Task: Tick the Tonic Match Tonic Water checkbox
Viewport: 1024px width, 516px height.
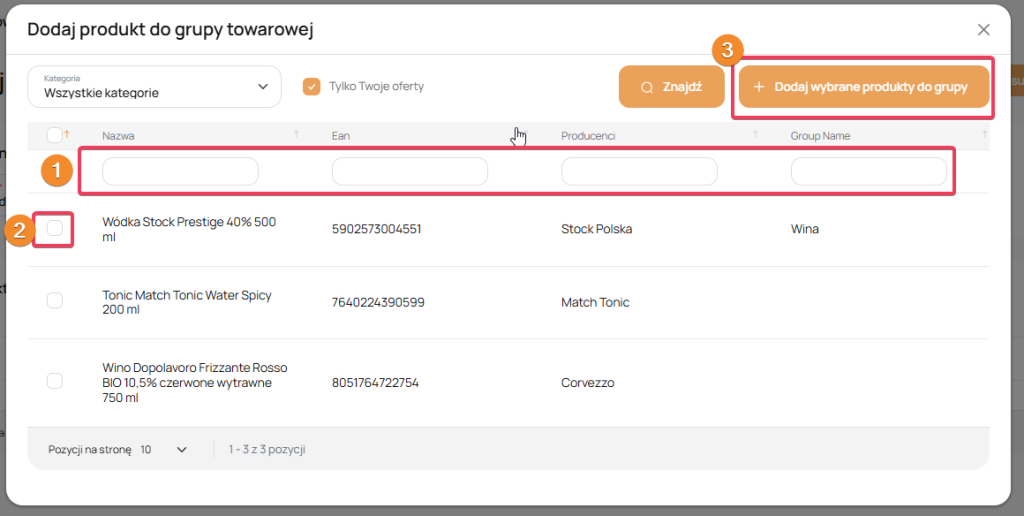Action: tap(55, 301)
